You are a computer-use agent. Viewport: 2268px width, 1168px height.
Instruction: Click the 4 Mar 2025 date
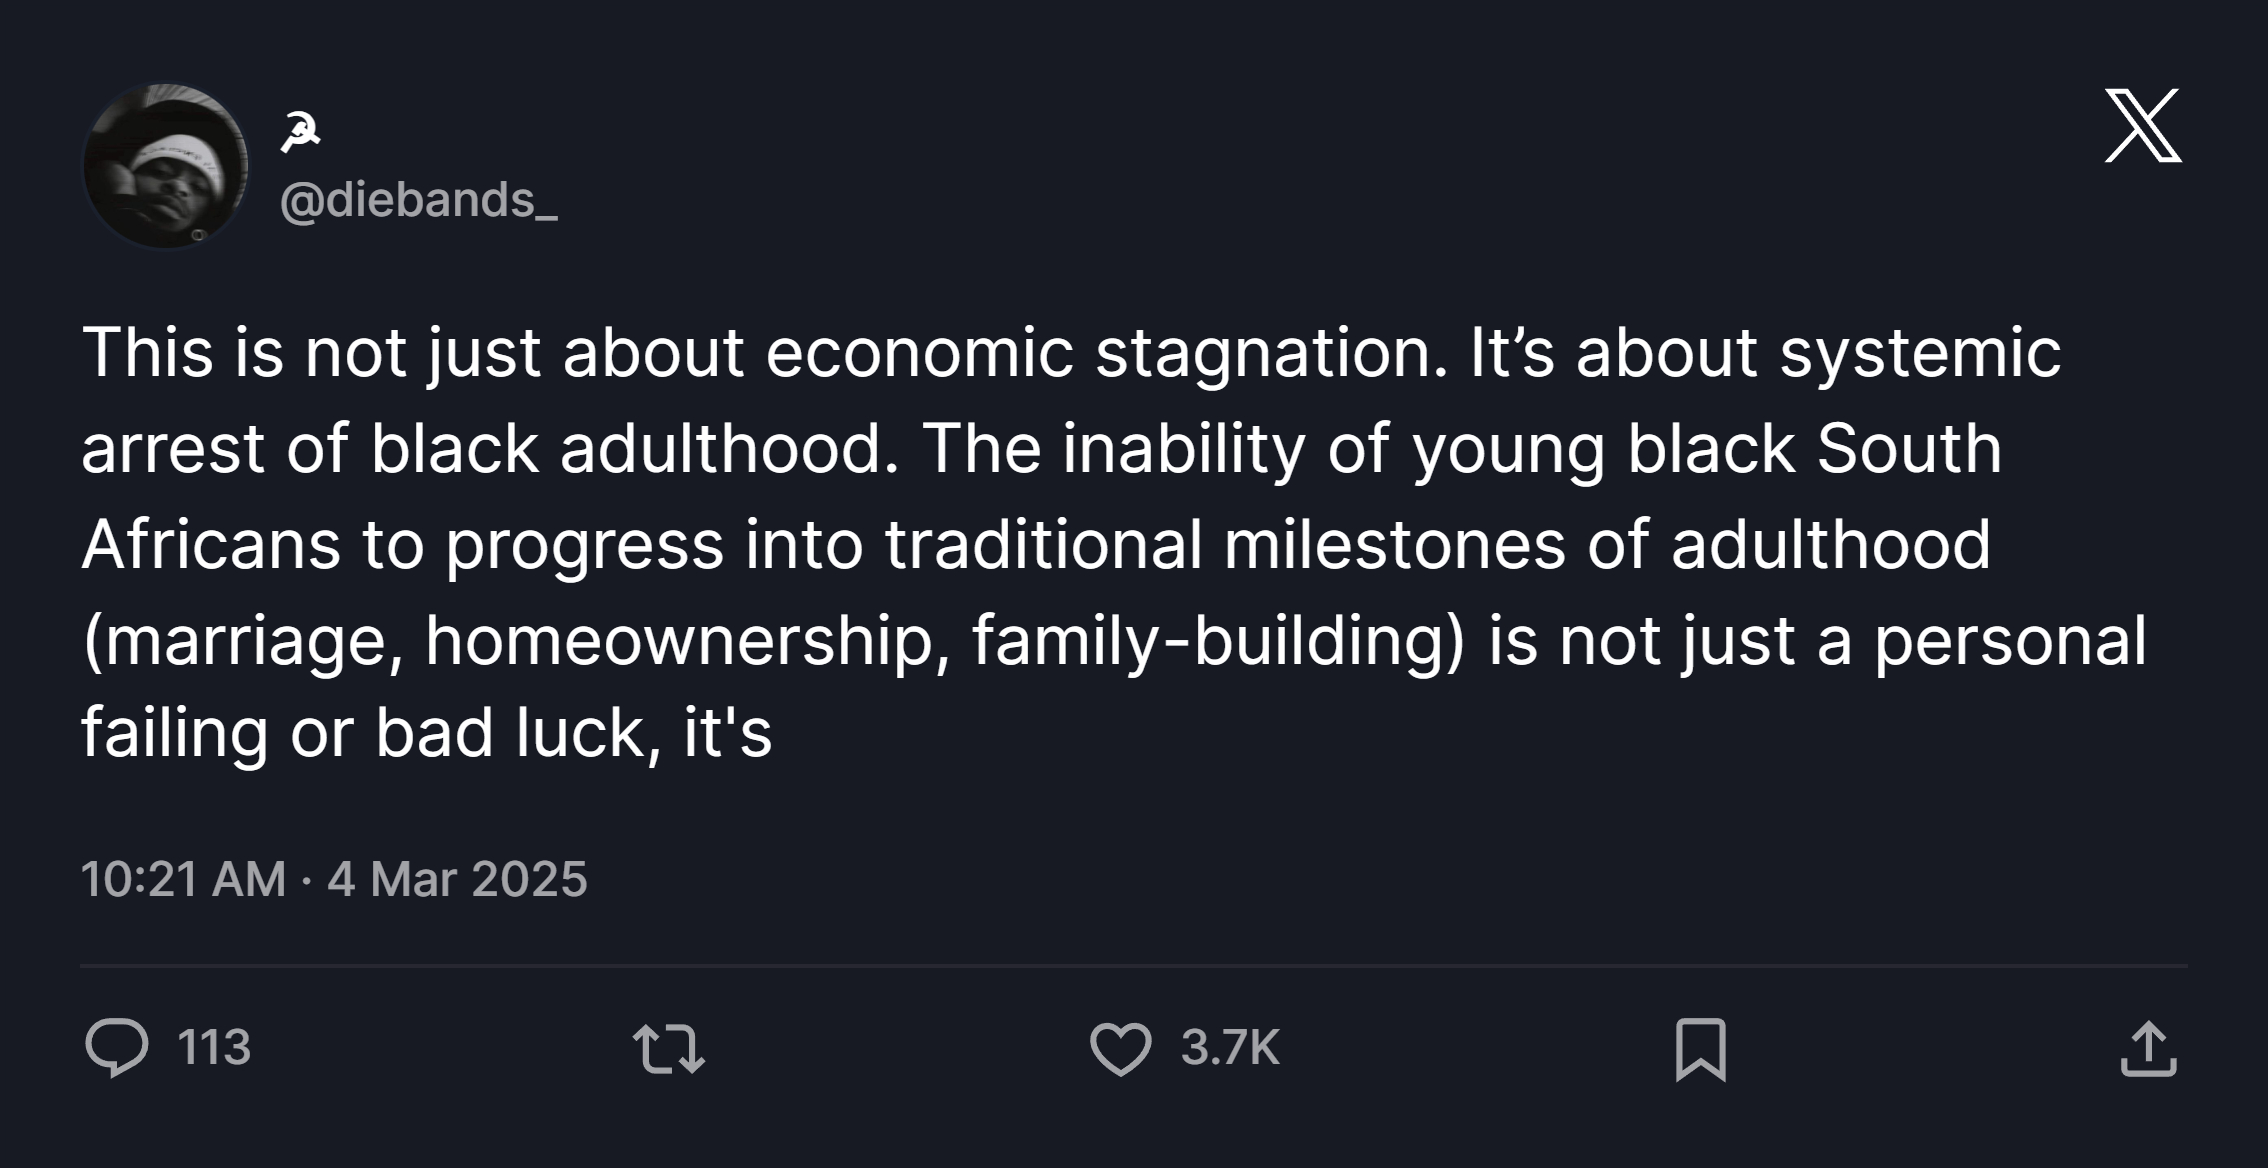coord(457,879)
